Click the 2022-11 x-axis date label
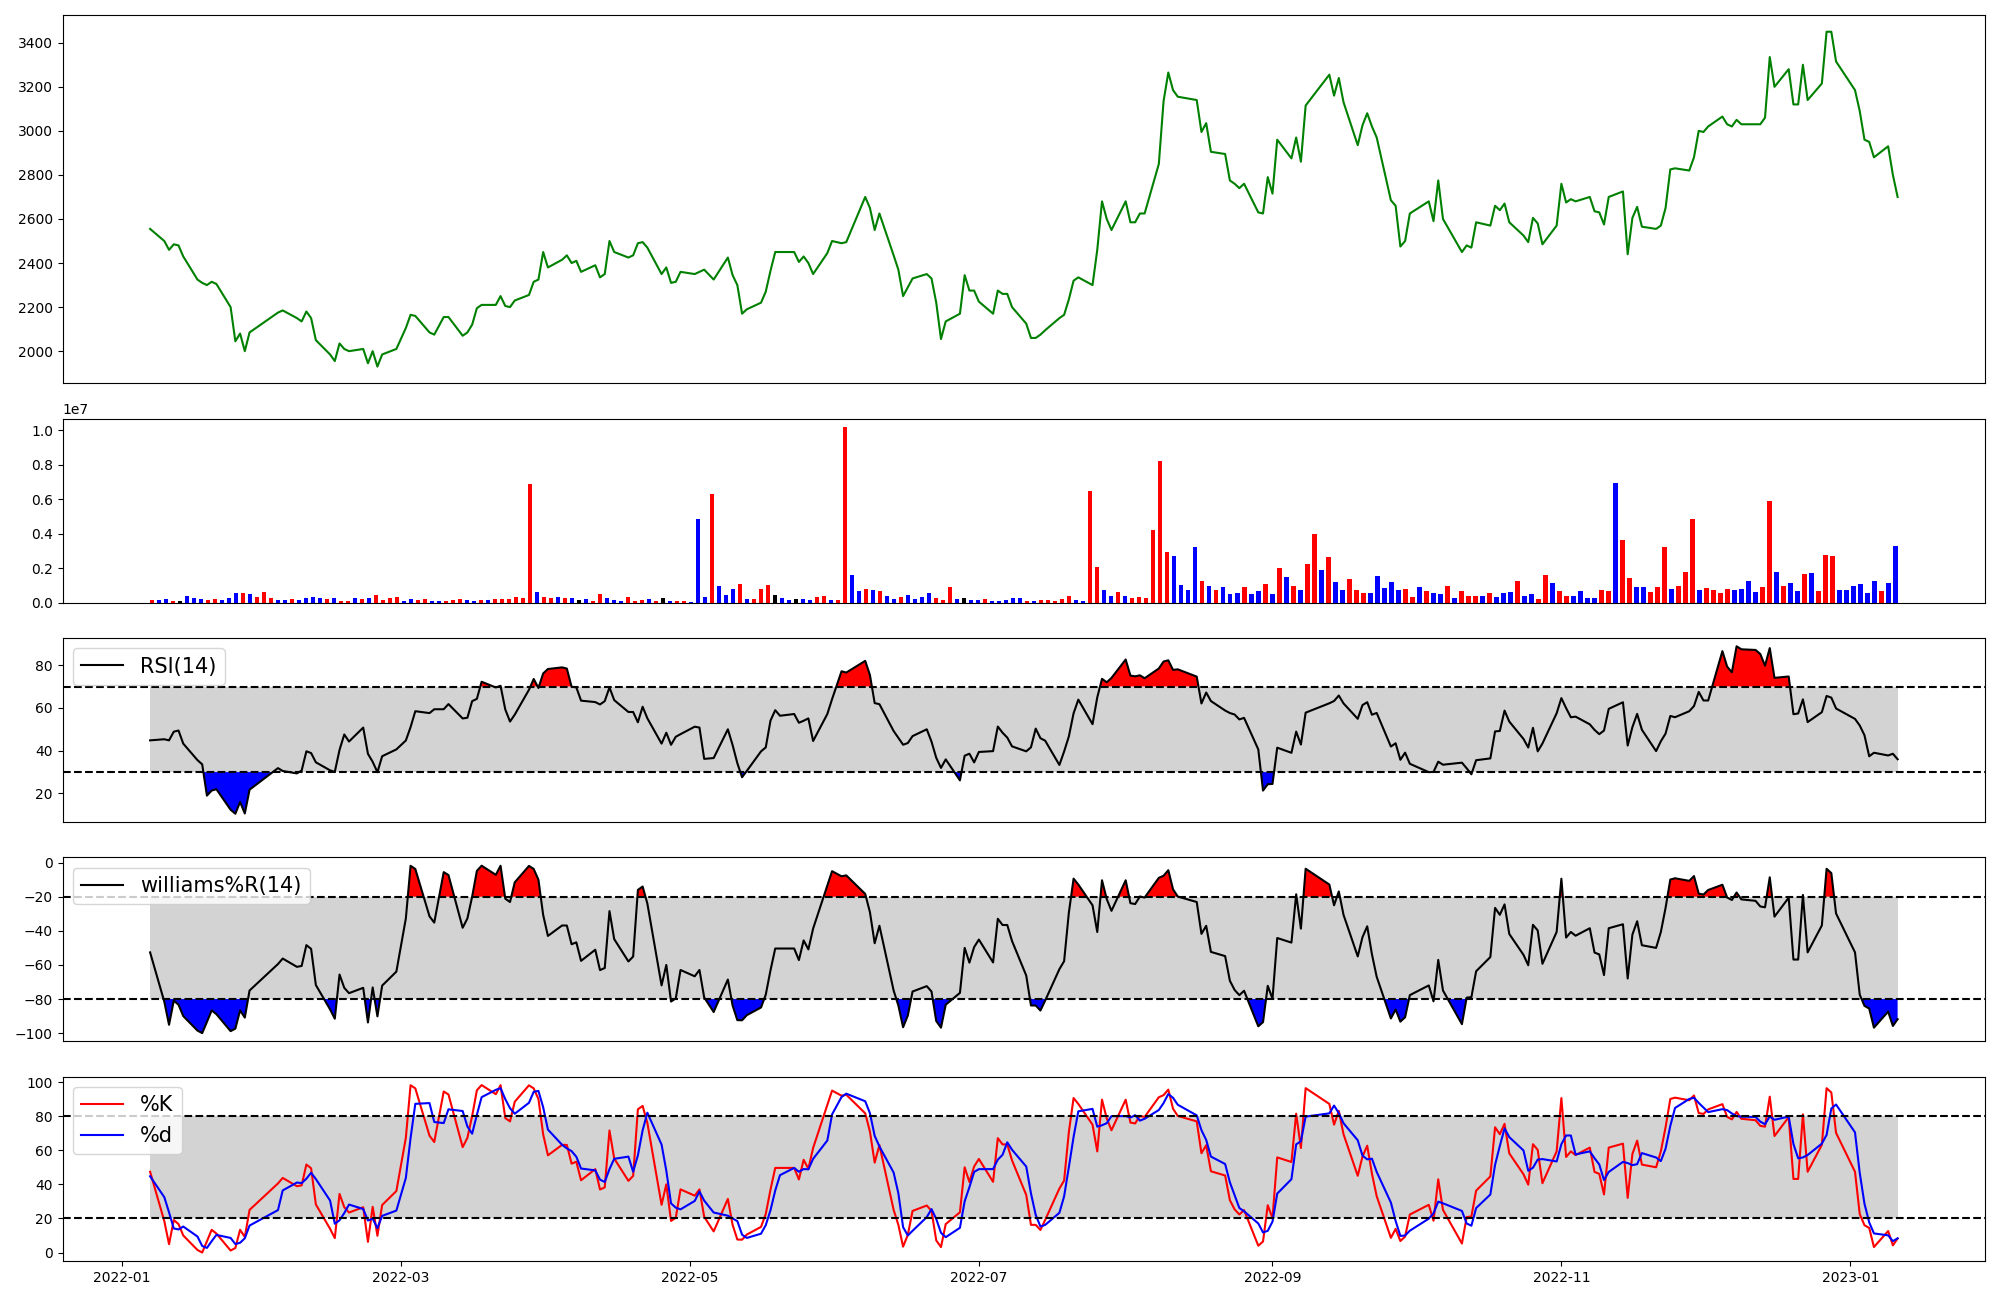 click(1560, 1277)
